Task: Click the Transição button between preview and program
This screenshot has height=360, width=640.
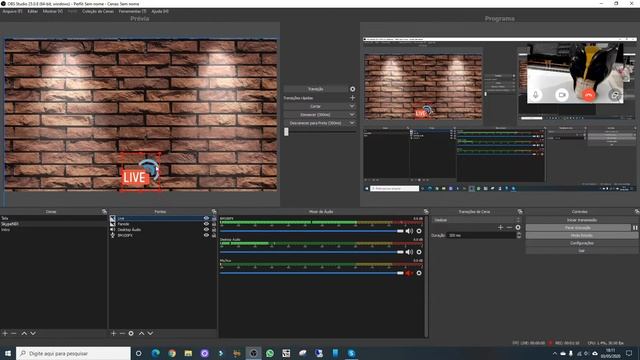Action: pyautogui.click(x=316, y=89)
